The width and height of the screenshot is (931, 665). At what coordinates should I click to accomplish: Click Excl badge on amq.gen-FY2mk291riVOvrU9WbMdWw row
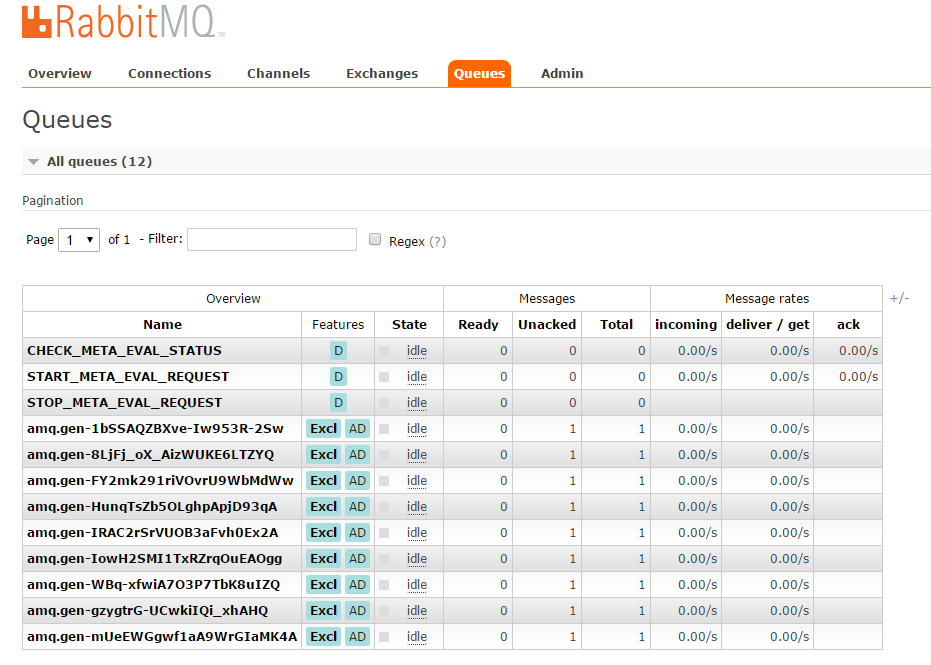pos(324,481)
